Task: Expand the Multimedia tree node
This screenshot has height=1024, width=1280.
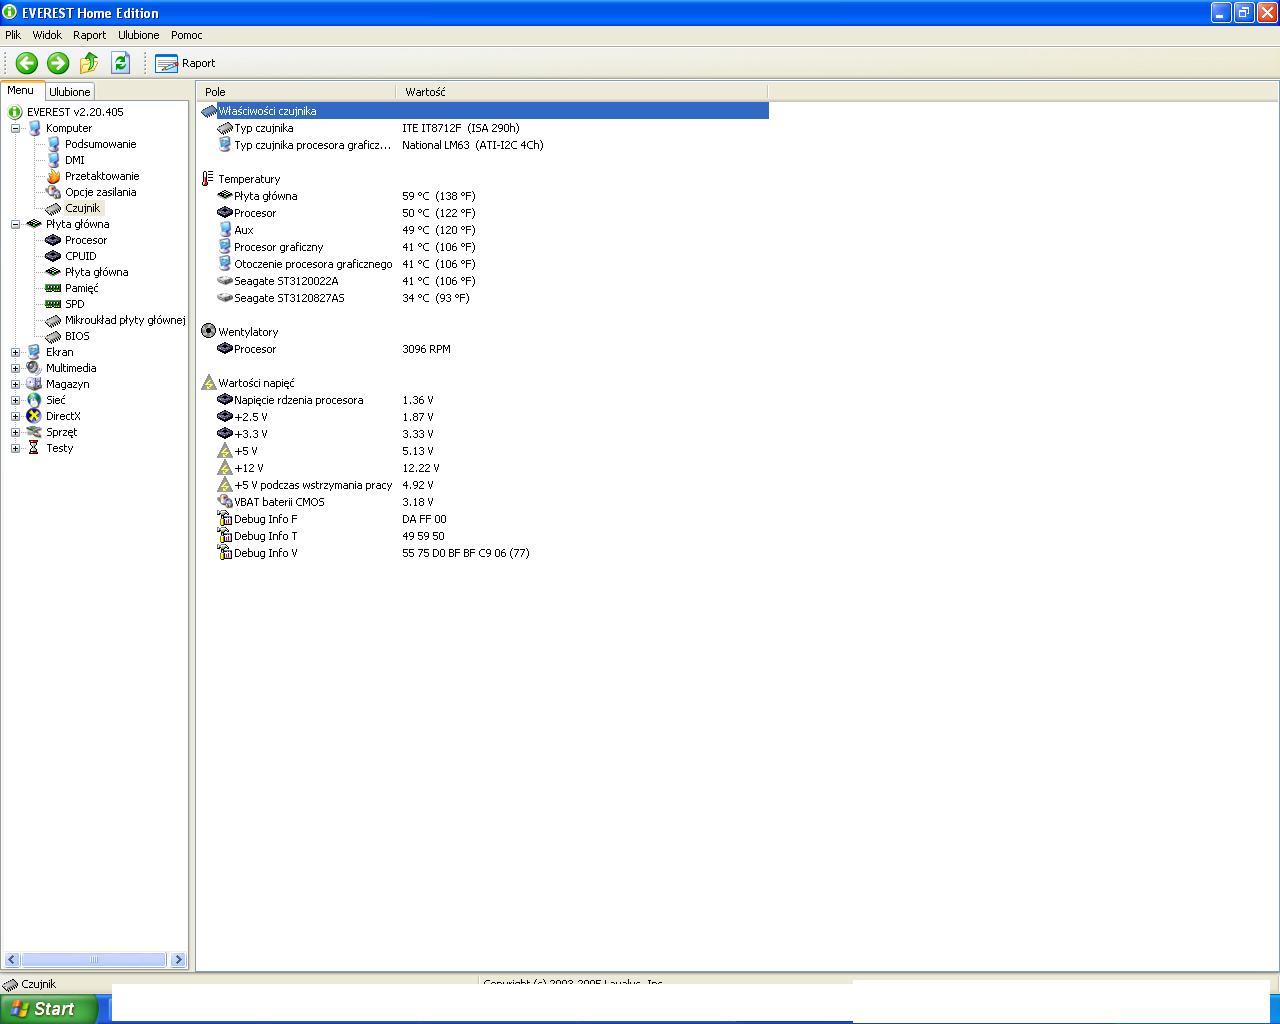Action: [x=16, y=368]
